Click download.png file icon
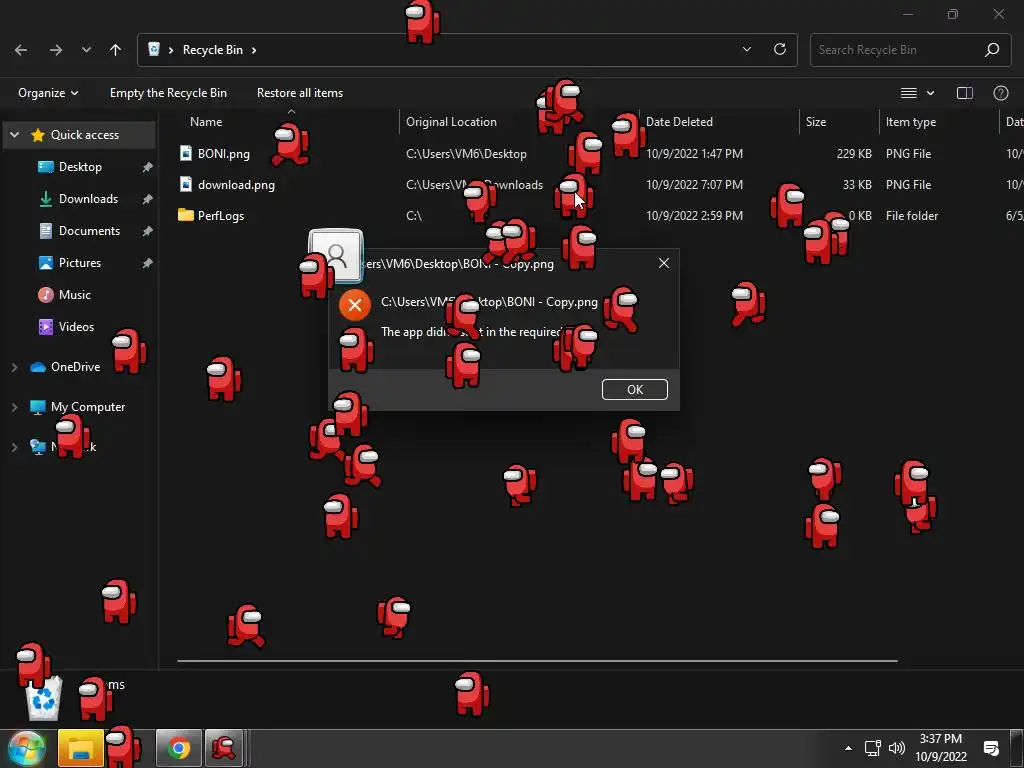Viewport: 1024px width, 768px height. click(186, 185)
